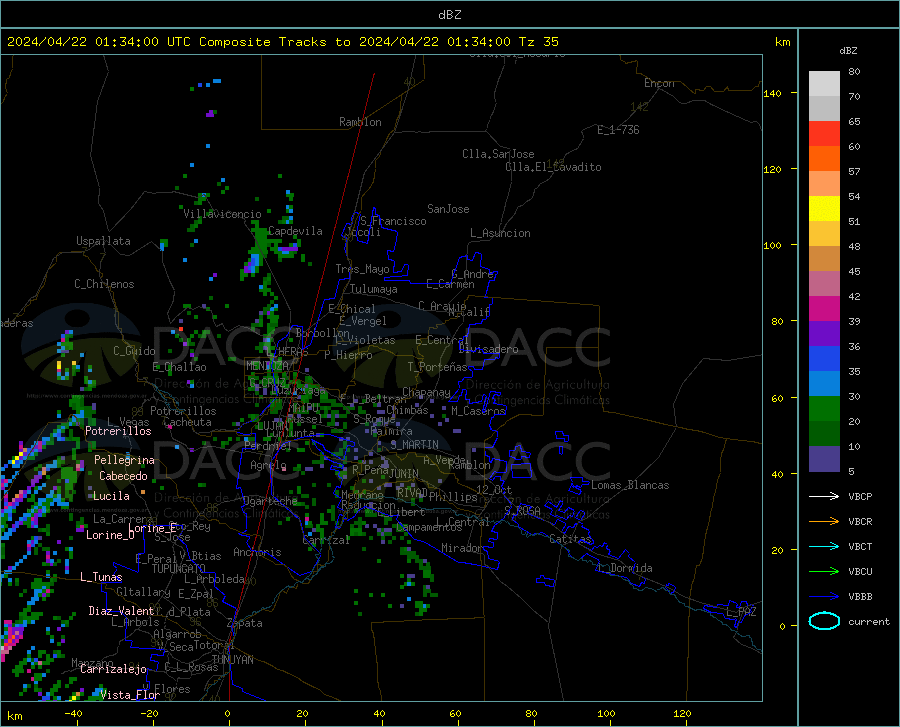Click the Lomas_Blancas map label
The height and width of the screenshot is (727, 900).
coord(630,485)
